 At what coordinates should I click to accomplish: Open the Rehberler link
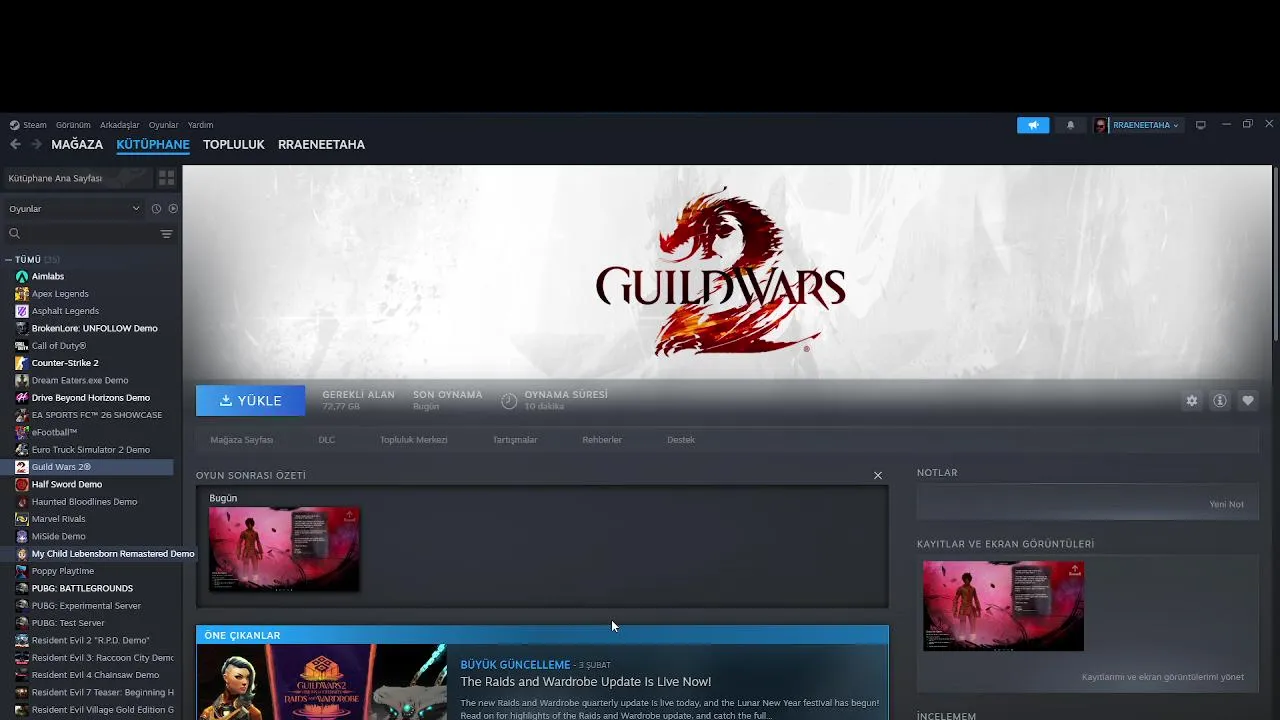[x=602, y=440]
